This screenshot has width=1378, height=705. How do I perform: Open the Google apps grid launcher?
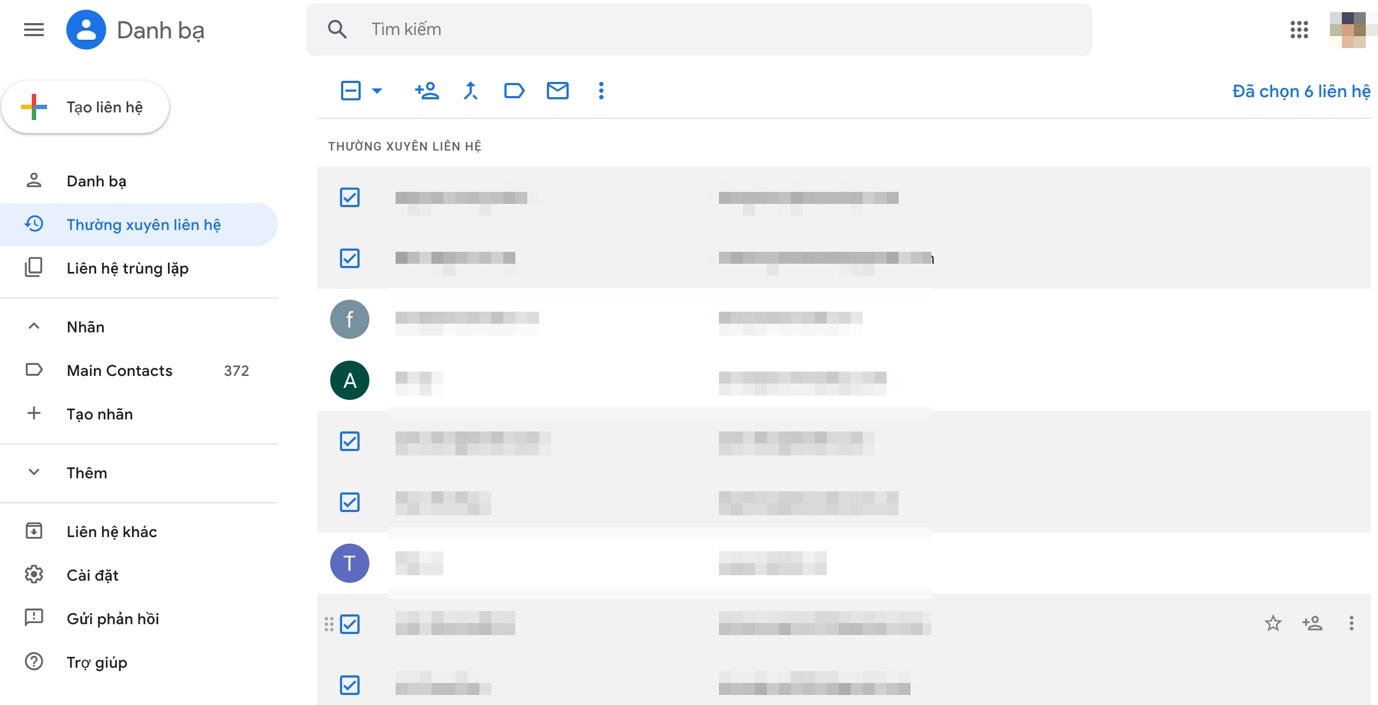1299,30
